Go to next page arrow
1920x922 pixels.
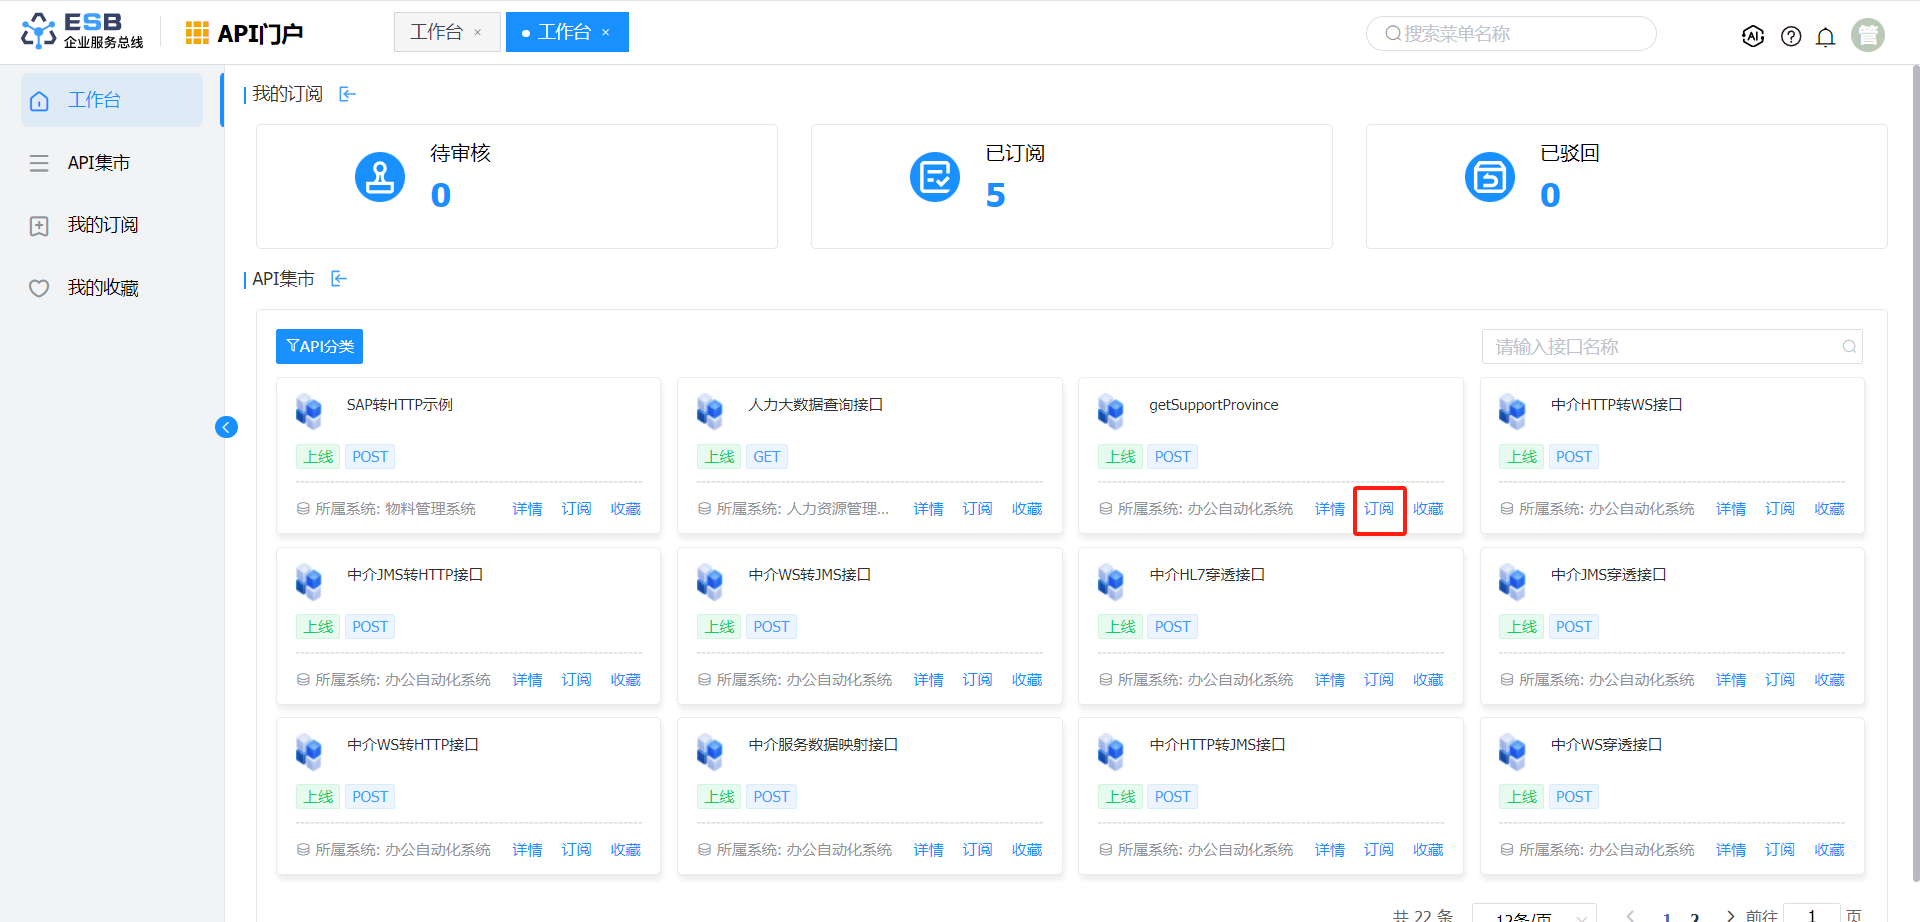(x=1730, y=915)
